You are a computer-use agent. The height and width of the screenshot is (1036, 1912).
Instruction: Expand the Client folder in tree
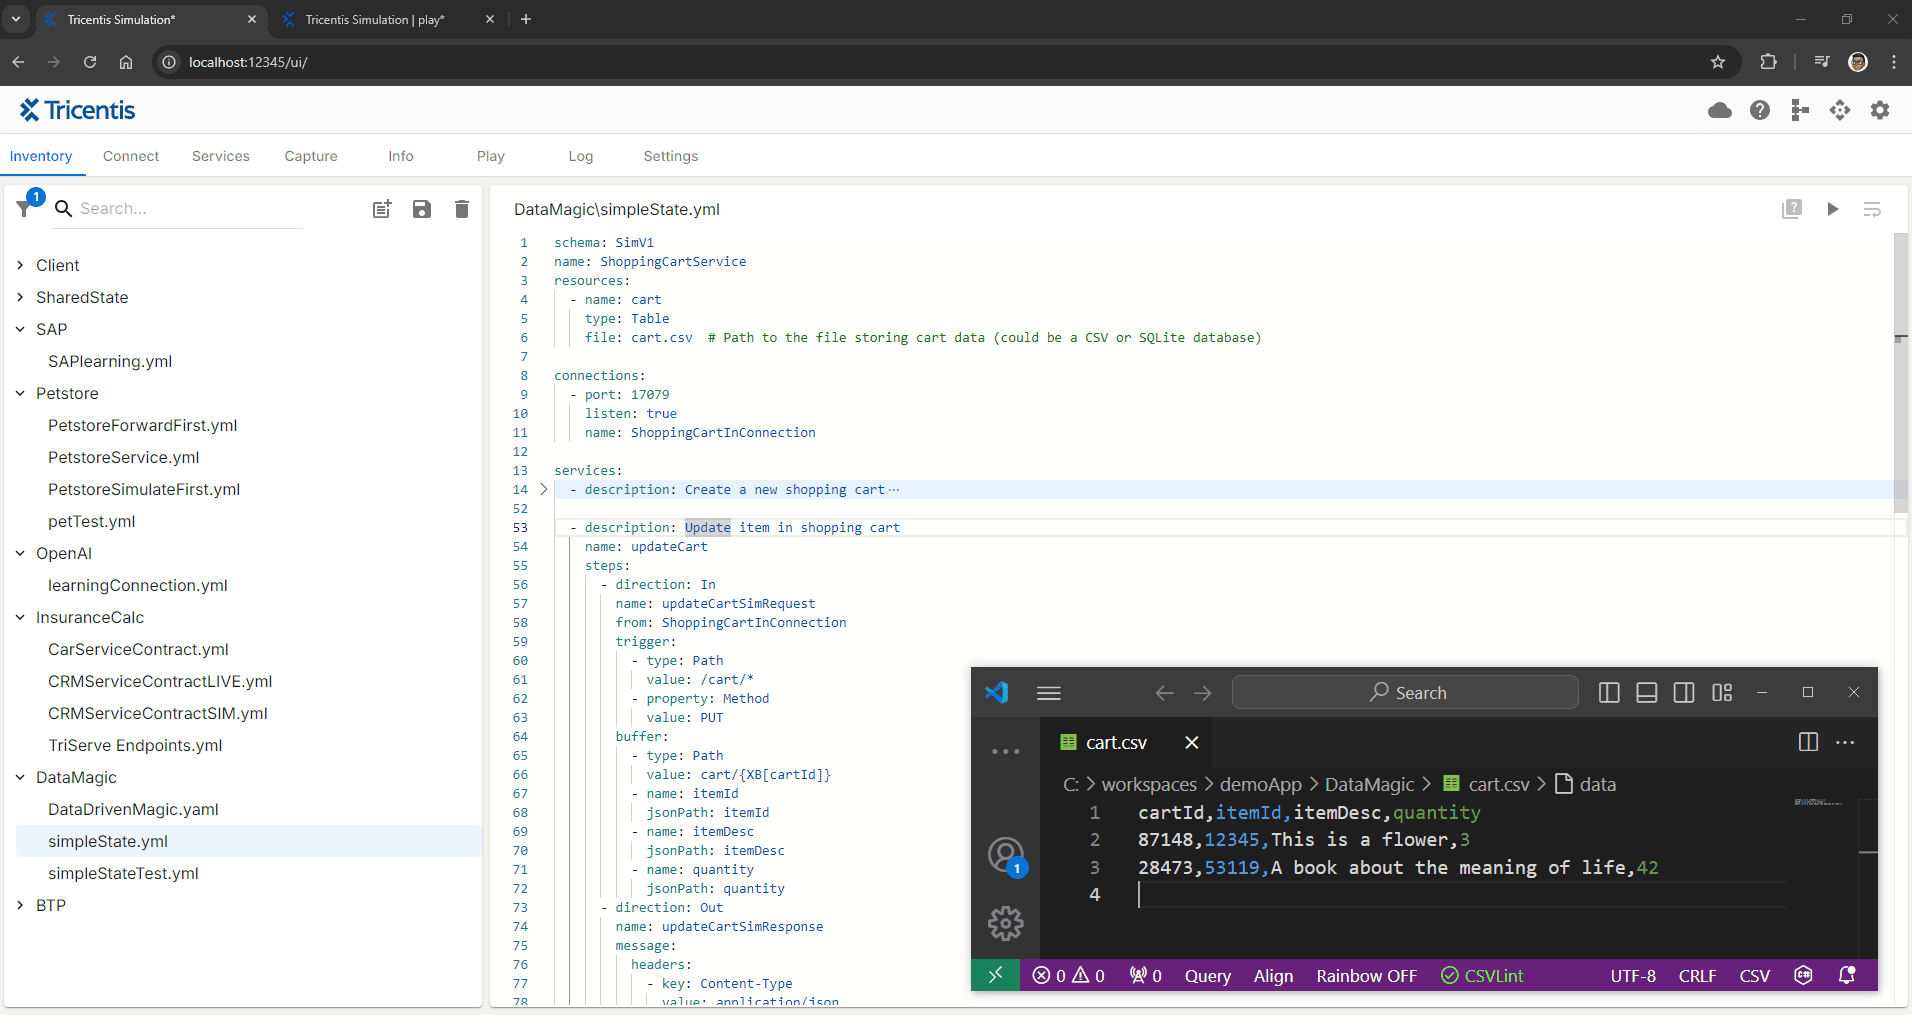20,265
